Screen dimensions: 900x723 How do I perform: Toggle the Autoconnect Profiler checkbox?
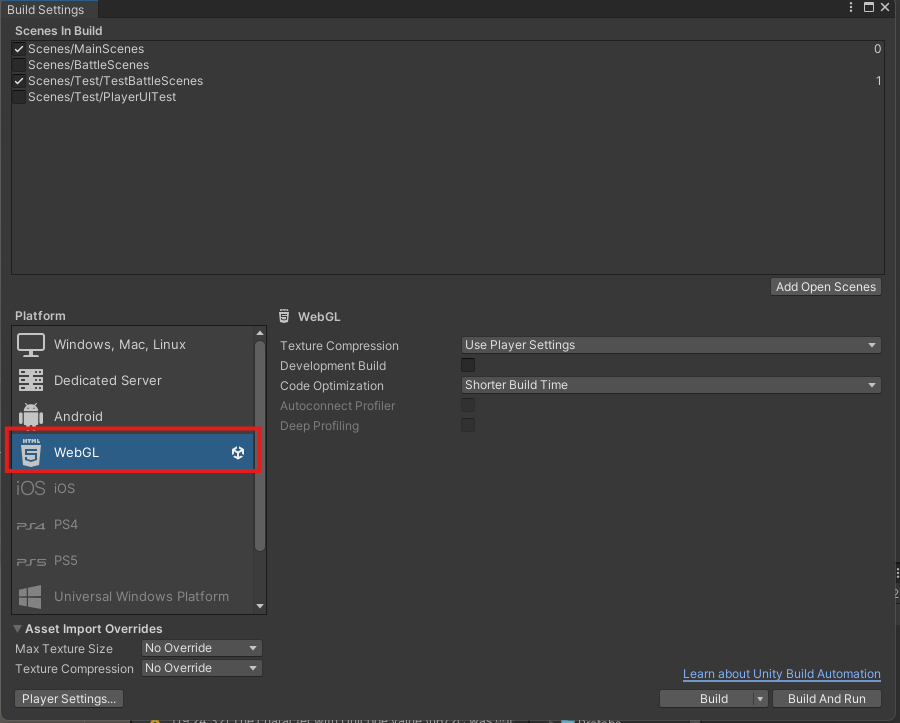click(468, 405)
